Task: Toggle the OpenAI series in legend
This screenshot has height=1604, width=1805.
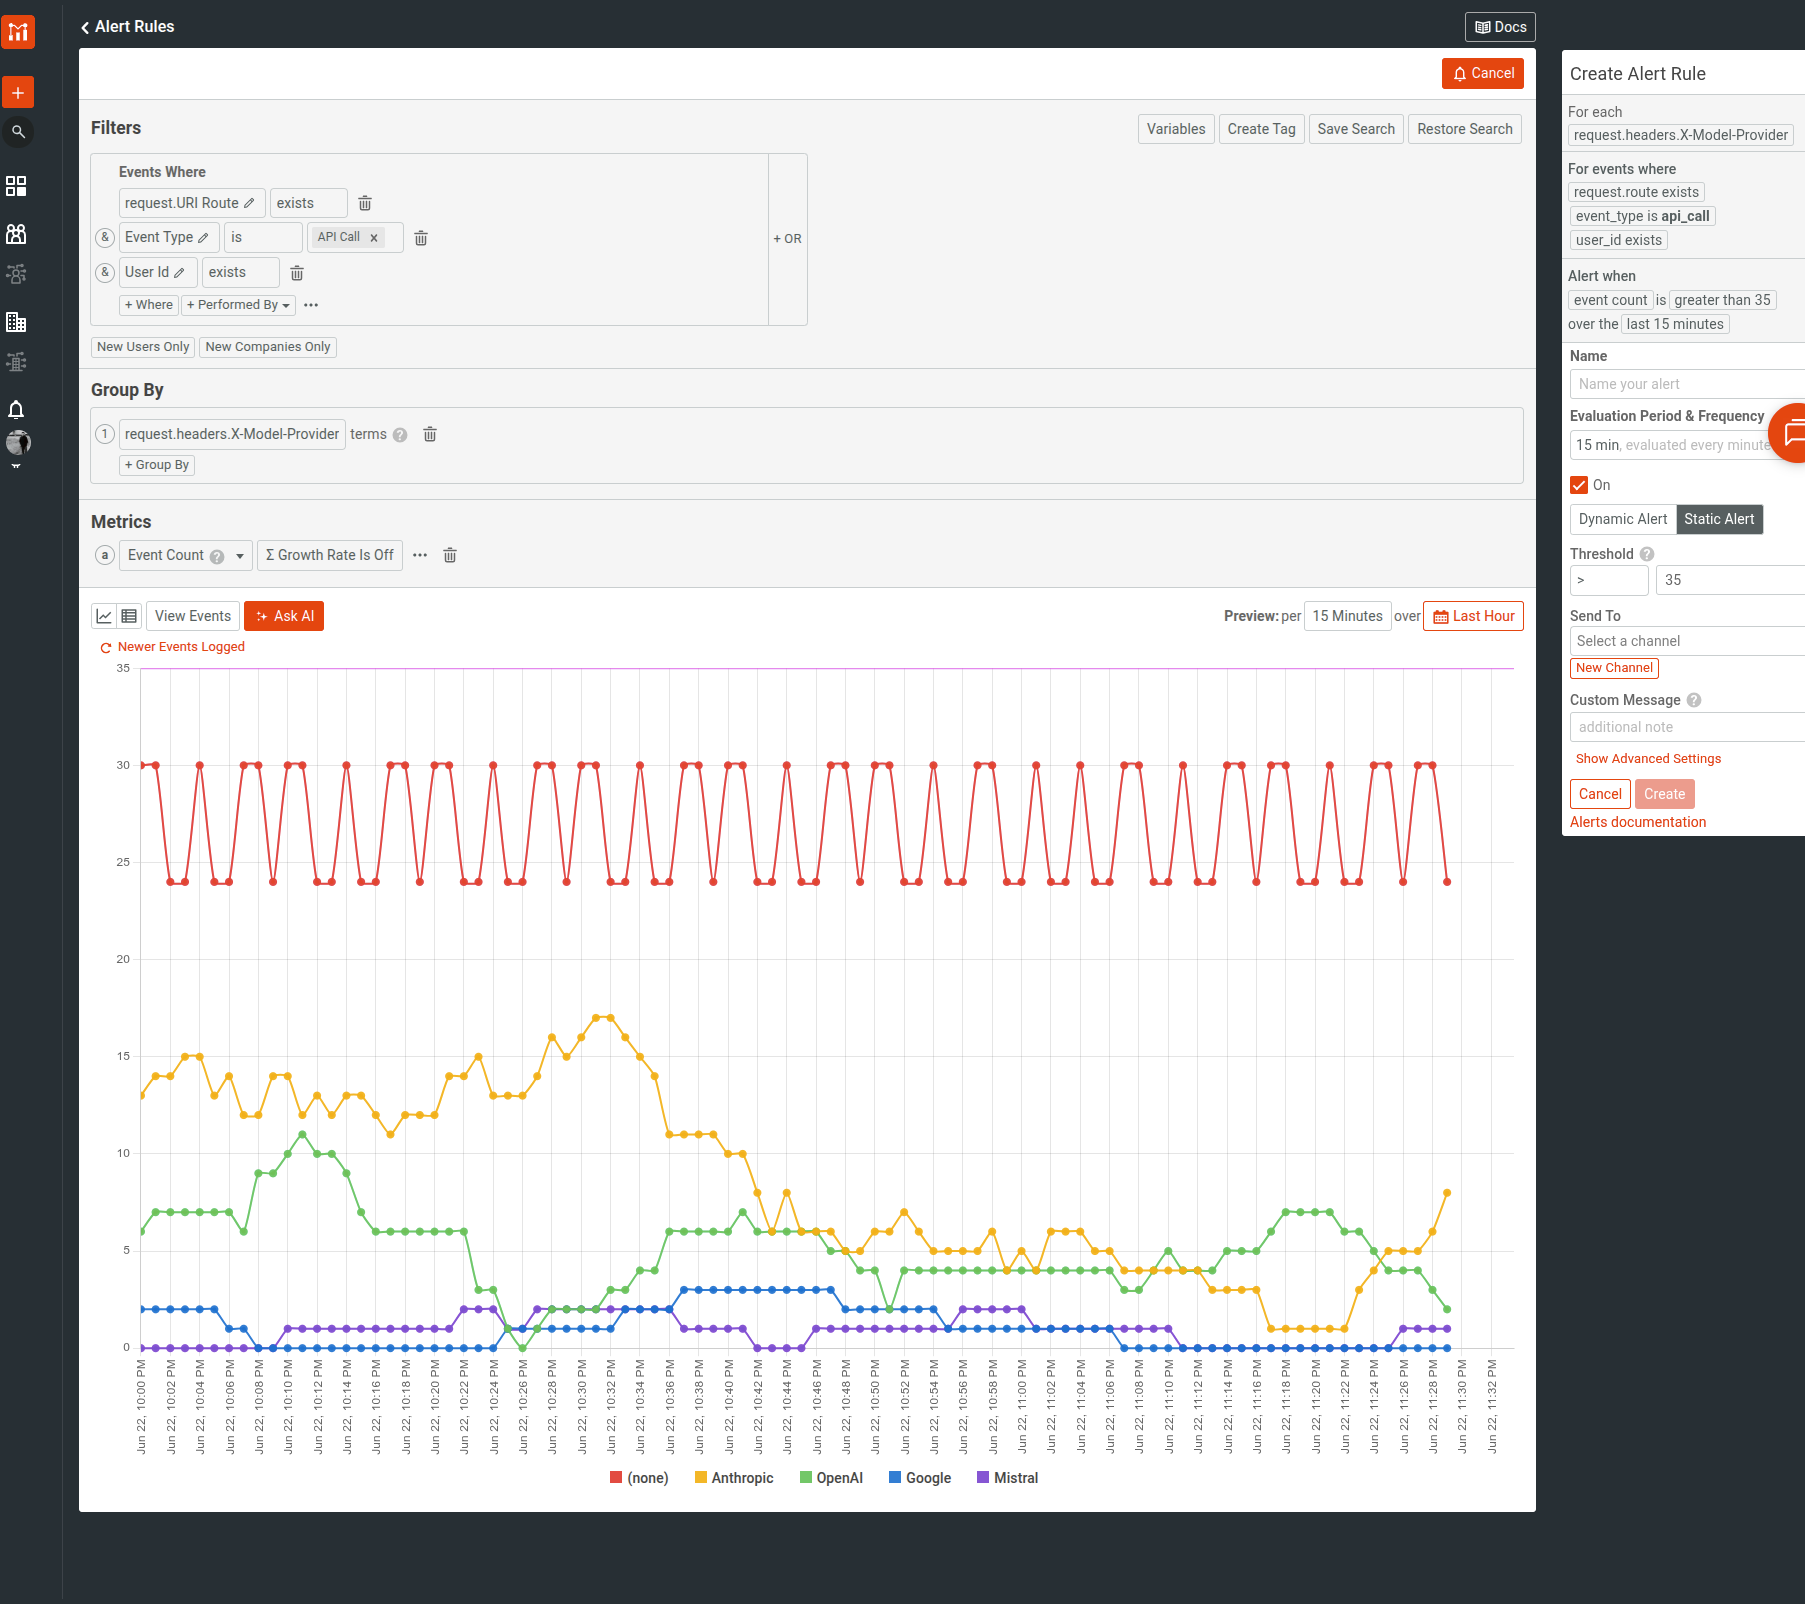Action: tap(831, 1478)
